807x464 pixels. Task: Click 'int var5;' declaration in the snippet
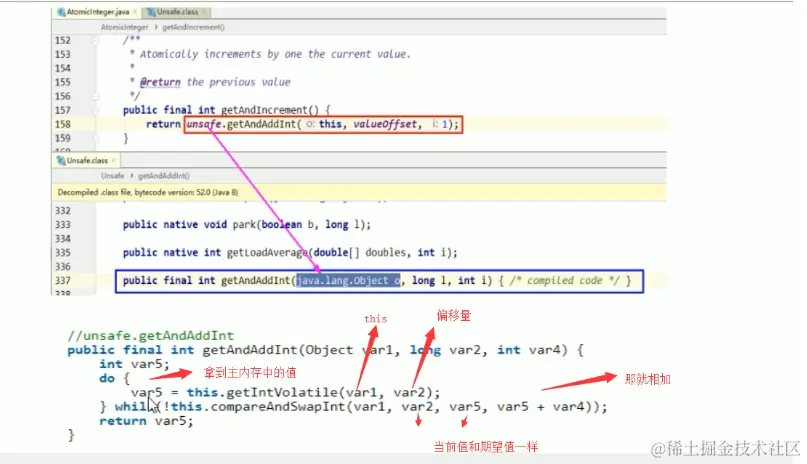pos(134,364)
